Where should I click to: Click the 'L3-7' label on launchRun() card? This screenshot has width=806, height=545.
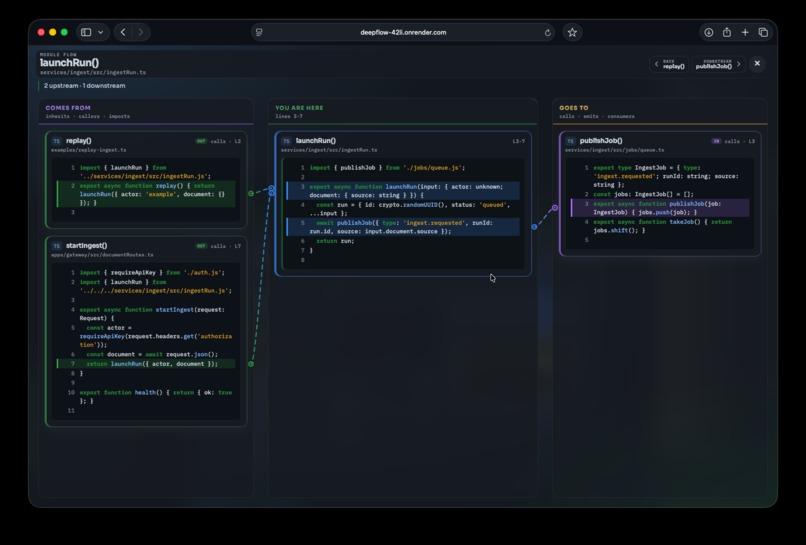tap(518, 141)
